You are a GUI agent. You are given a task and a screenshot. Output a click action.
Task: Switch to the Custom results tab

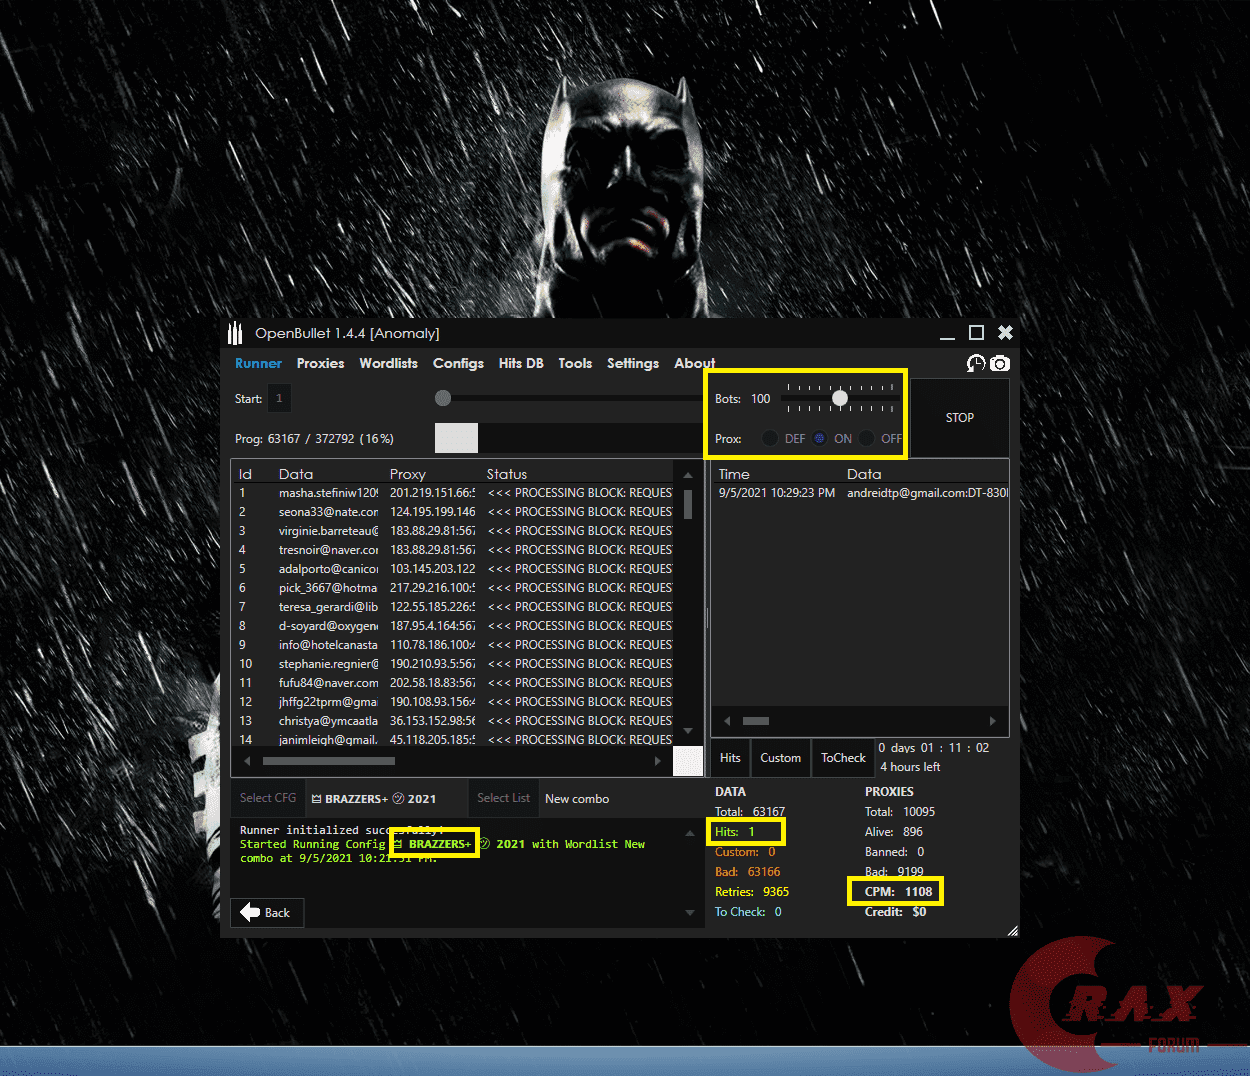(780, 758)
